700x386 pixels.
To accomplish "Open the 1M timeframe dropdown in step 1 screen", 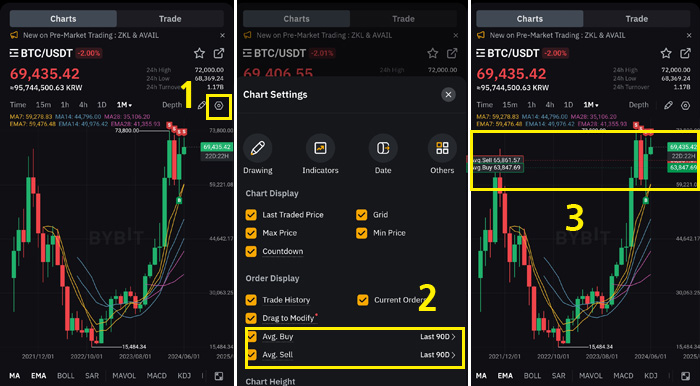I will click(124, 105).
